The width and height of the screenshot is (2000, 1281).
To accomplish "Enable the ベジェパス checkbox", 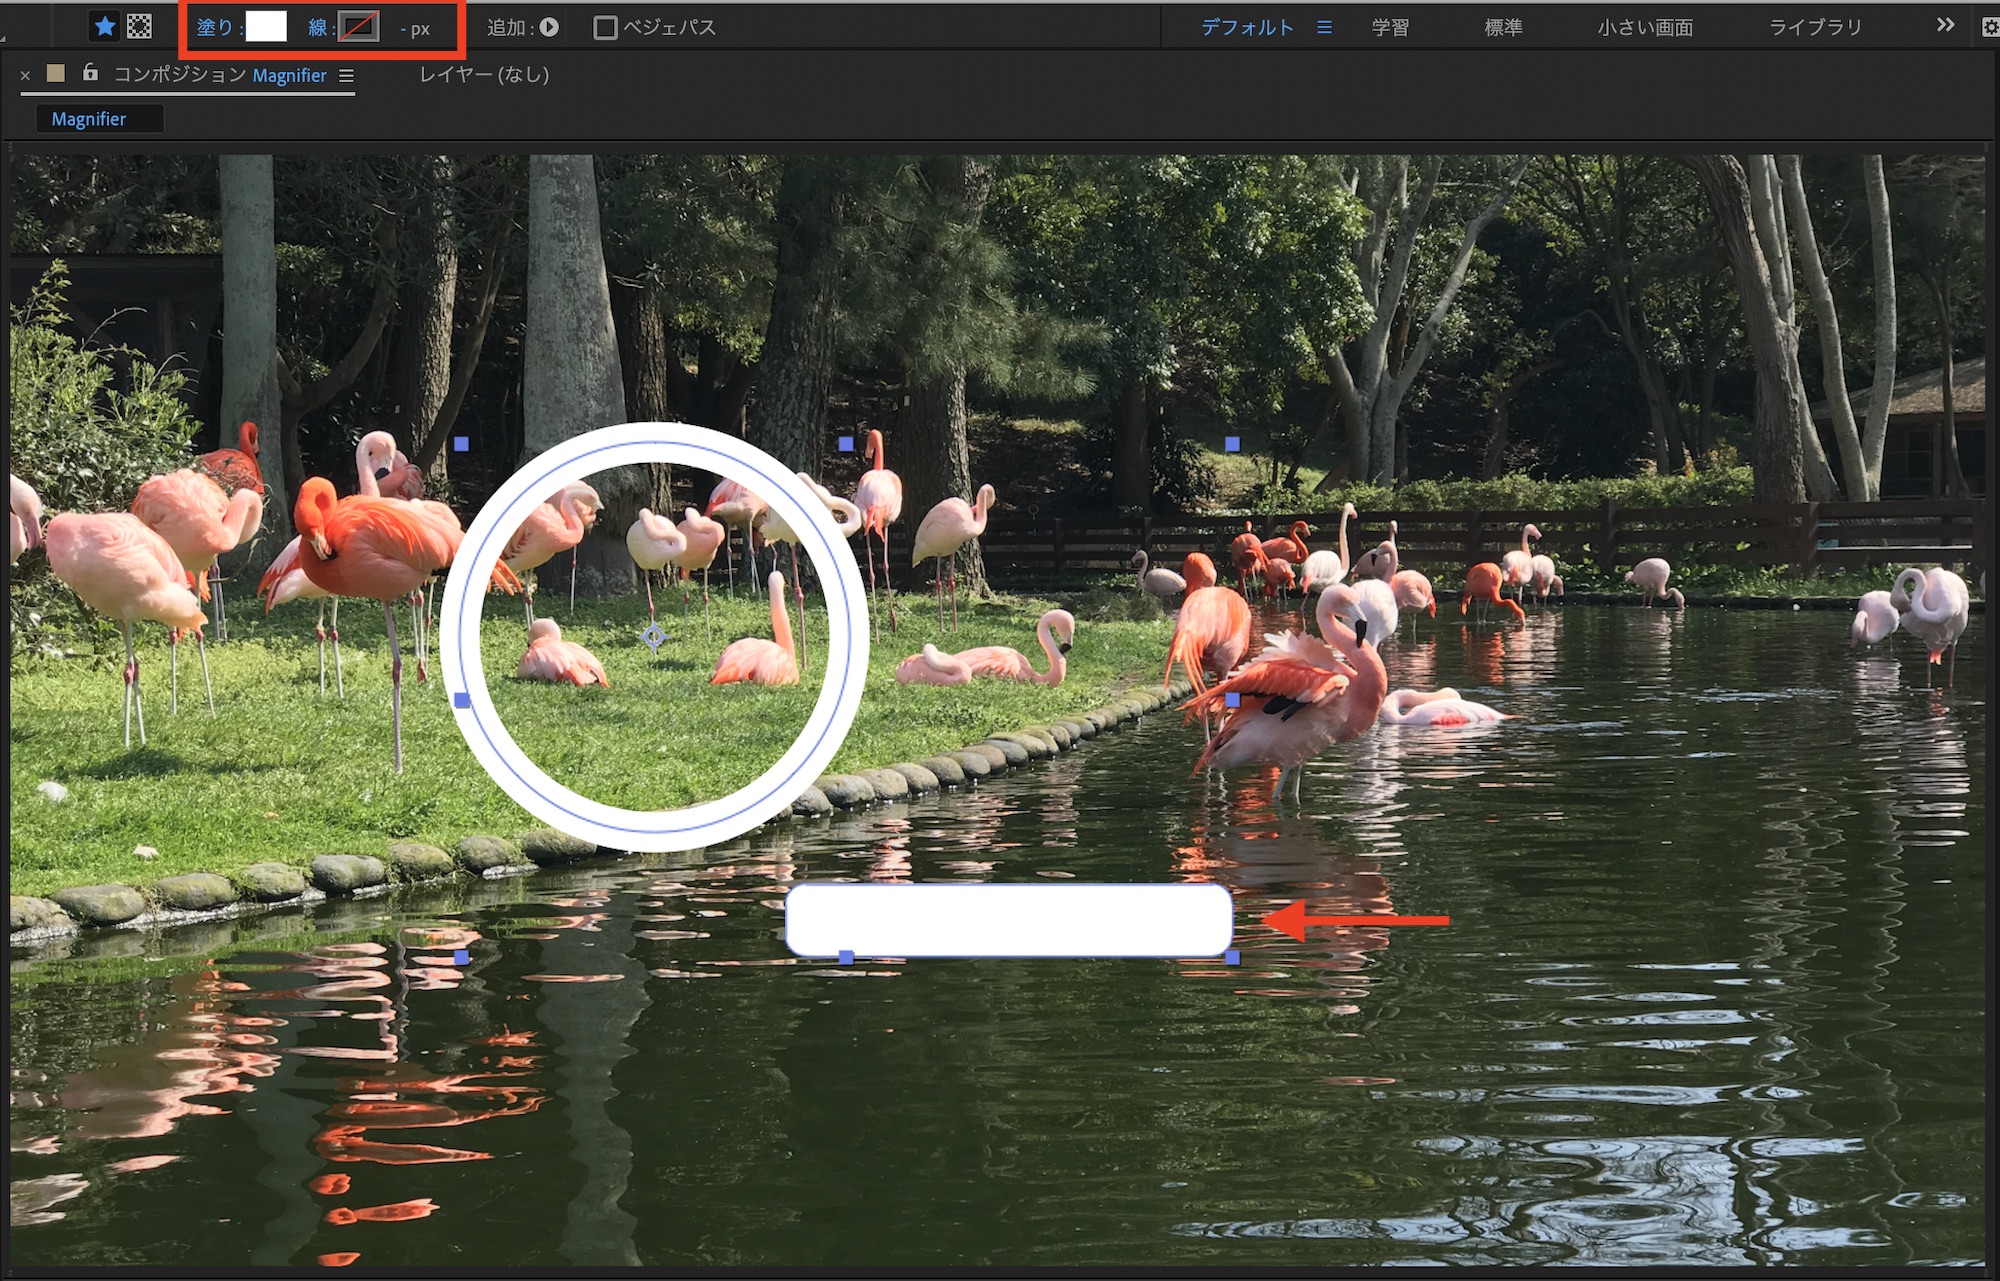I will point(605,28).
